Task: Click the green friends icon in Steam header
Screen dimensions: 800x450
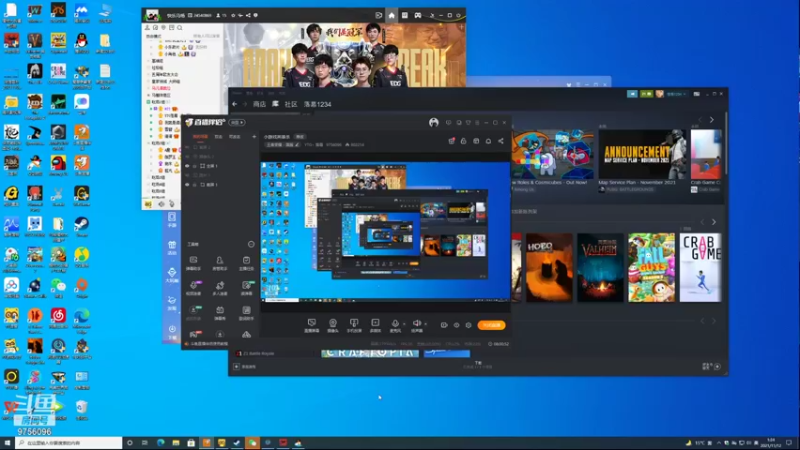Action: click(646, 94)
